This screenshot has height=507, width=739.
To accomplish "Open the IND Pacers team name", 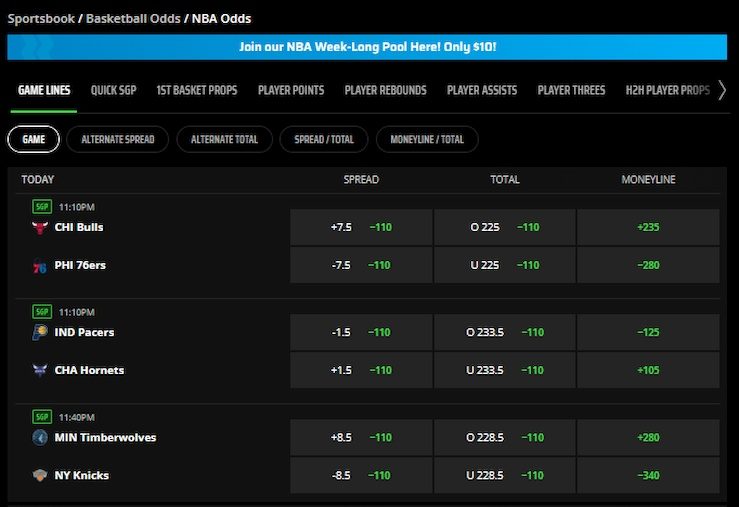I will pos(84,332).
